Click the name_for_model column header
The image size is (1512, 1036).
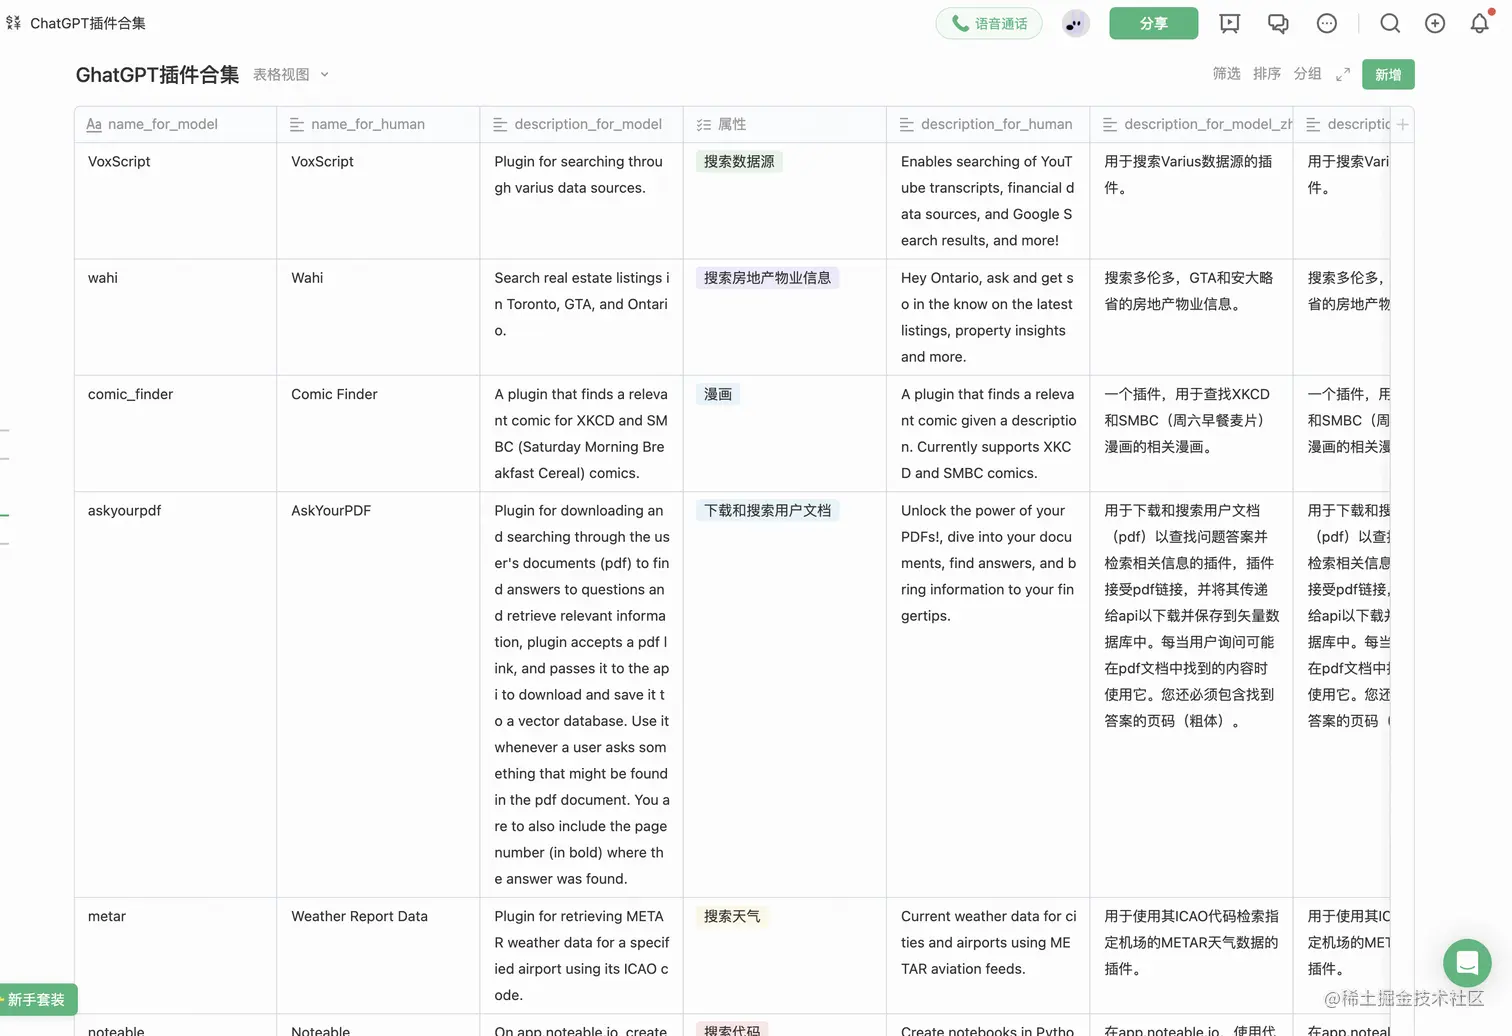pyautogui.click(x=175, y=124)
